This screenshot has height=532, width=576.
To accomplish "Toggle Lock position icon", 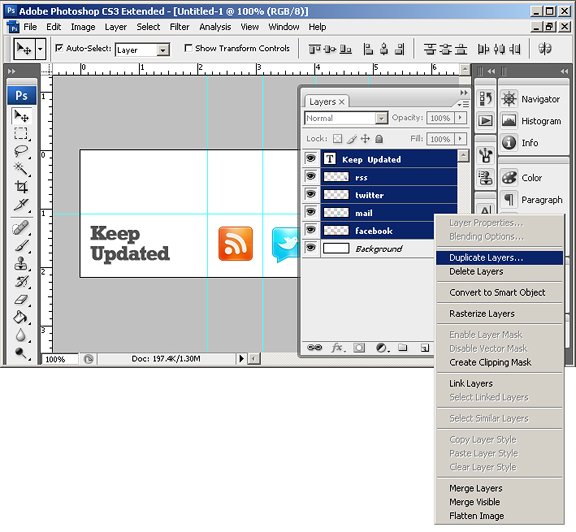I will coord(365,139).
